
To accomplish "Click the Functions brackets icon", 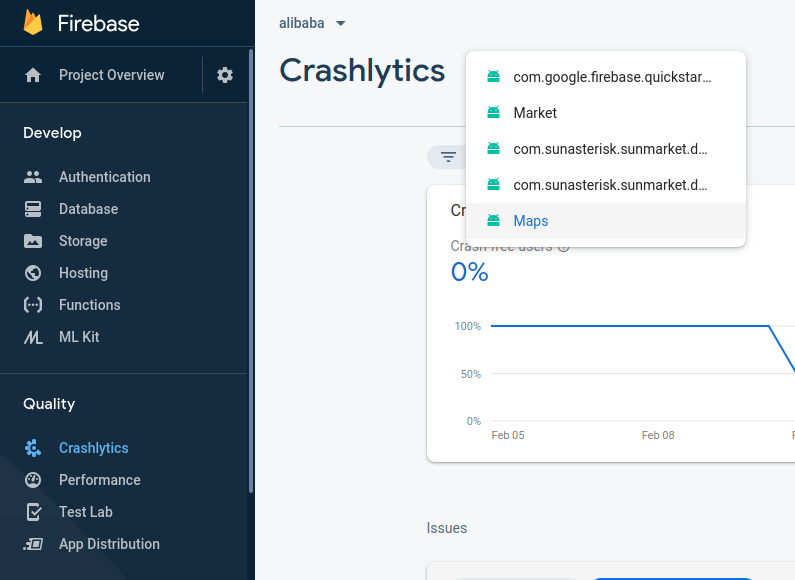I will pos(33,305).
